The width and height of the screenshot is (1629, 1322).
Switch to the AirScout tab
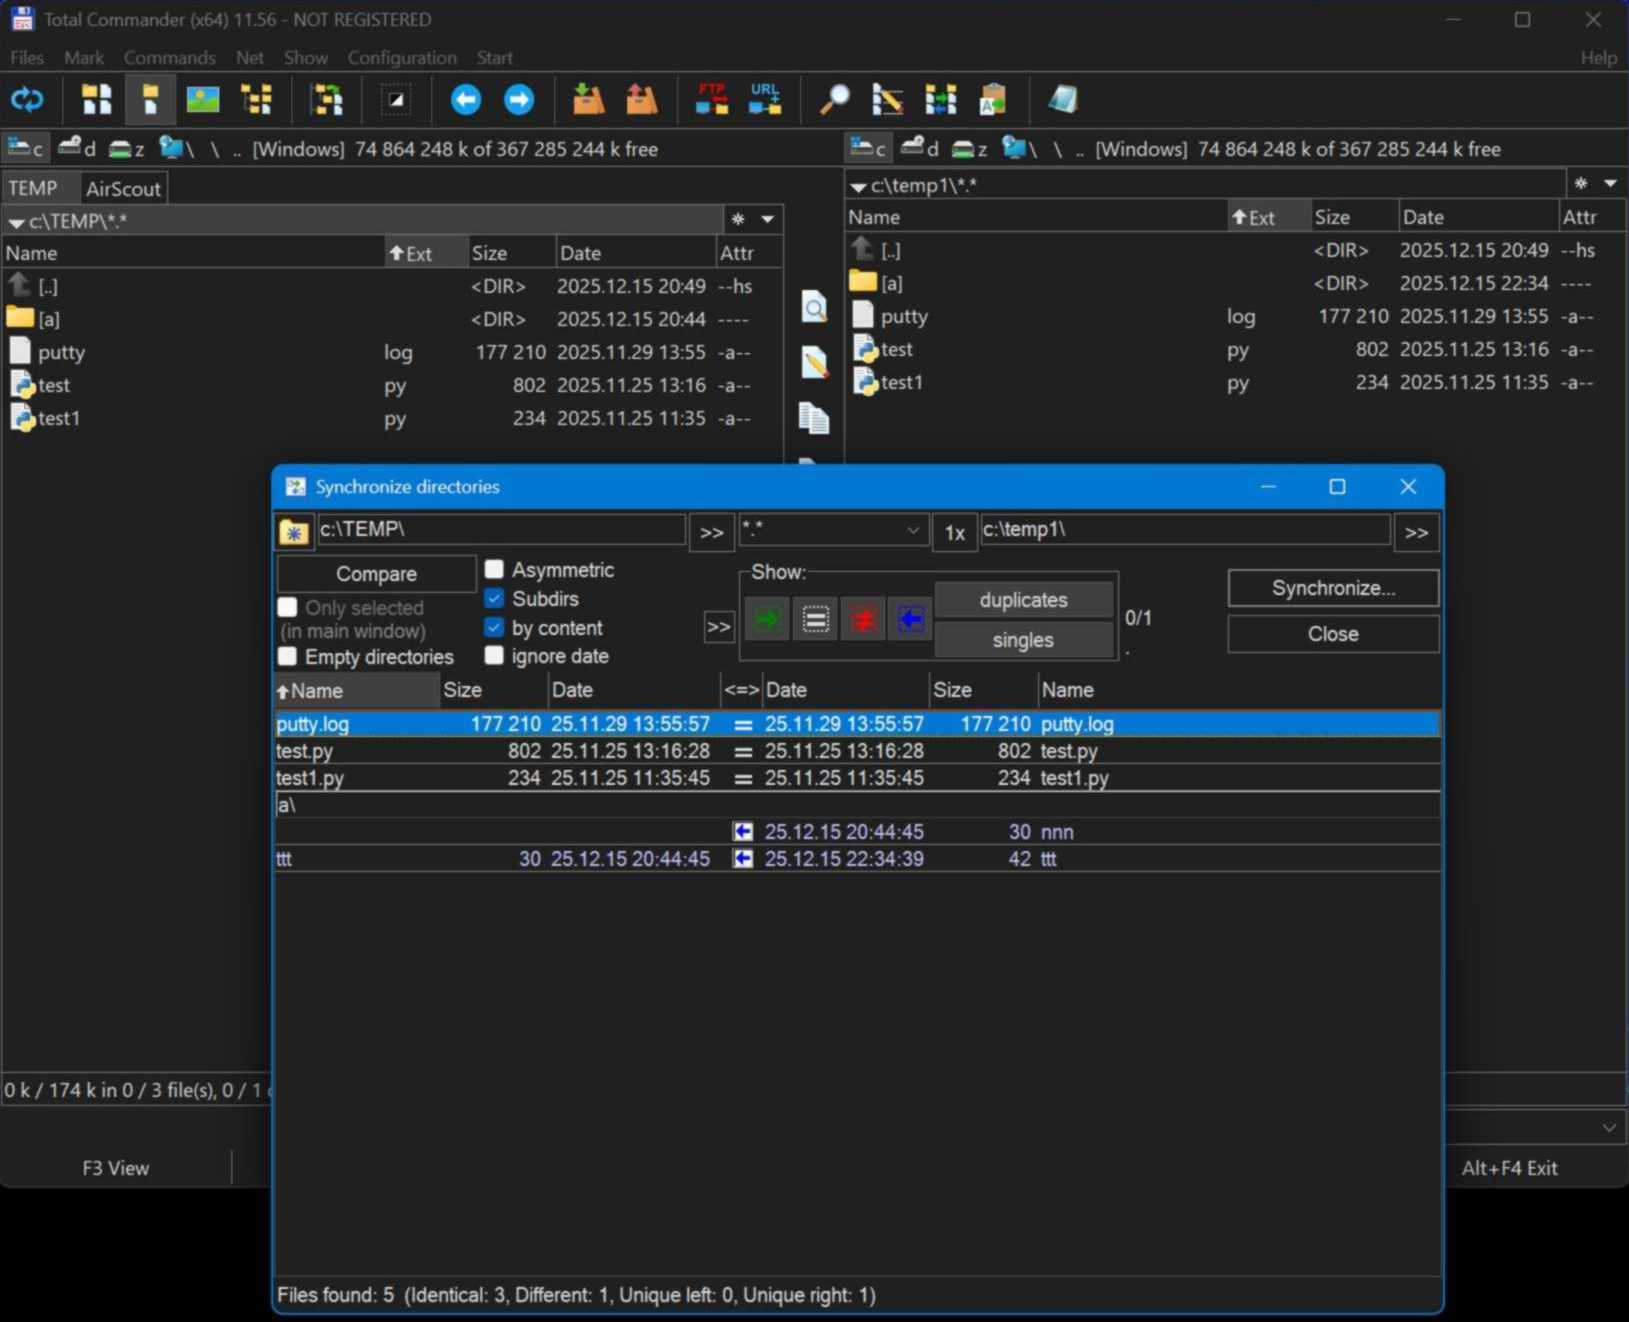123,189
